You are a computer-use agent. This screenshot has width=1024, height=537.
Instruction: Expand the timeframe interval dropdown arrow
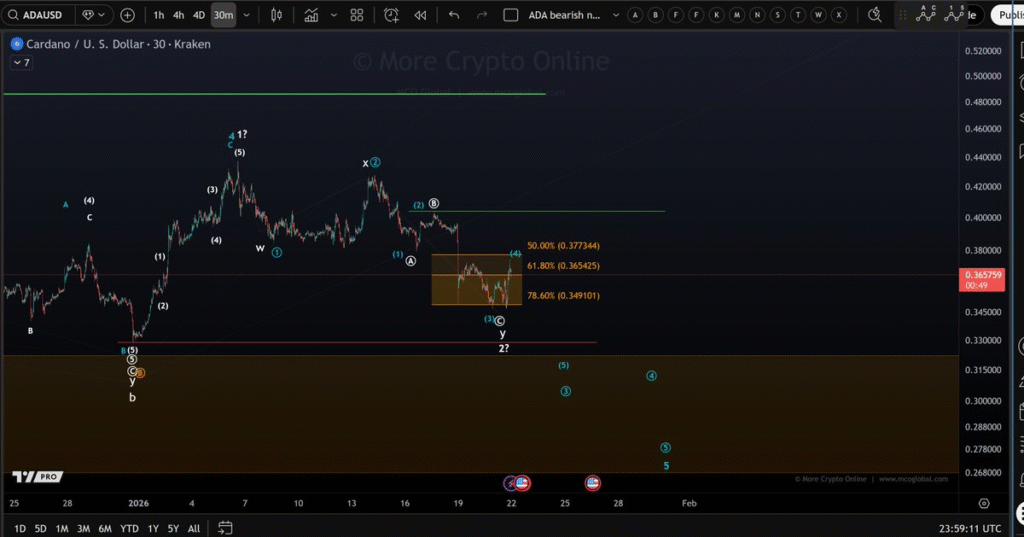247,15
